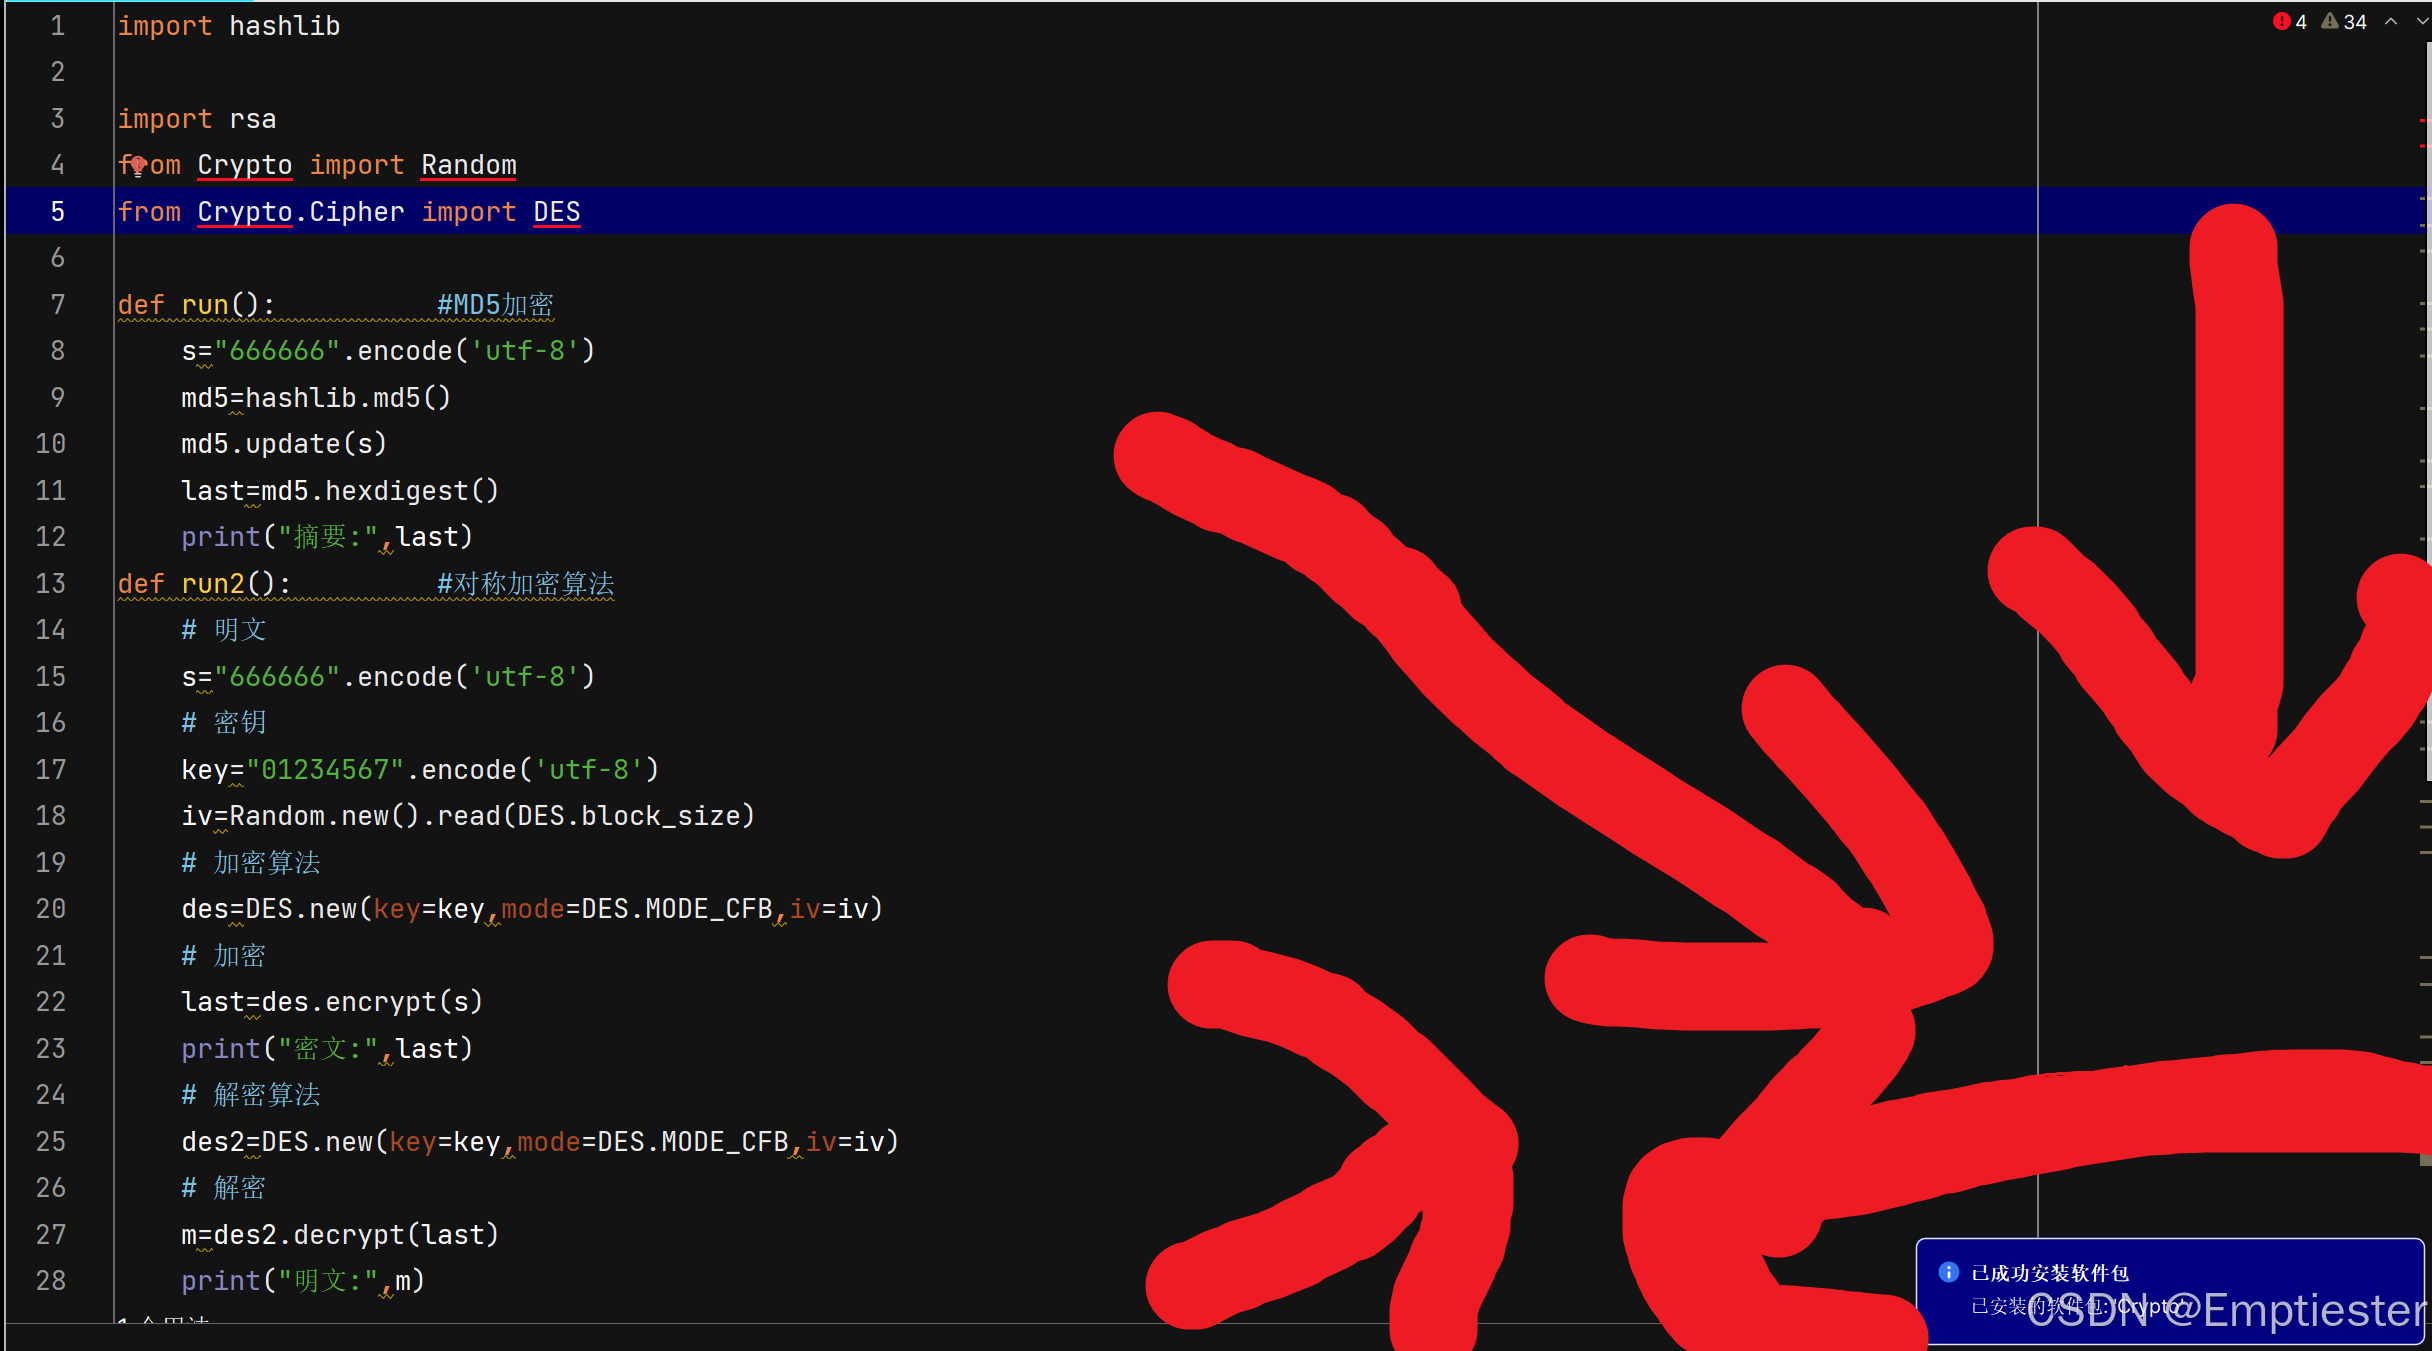This screenshot has height=1351, width=2432.
Task: Click the red lightbulb quick-fix icon
Action: [x=138, y=165]
